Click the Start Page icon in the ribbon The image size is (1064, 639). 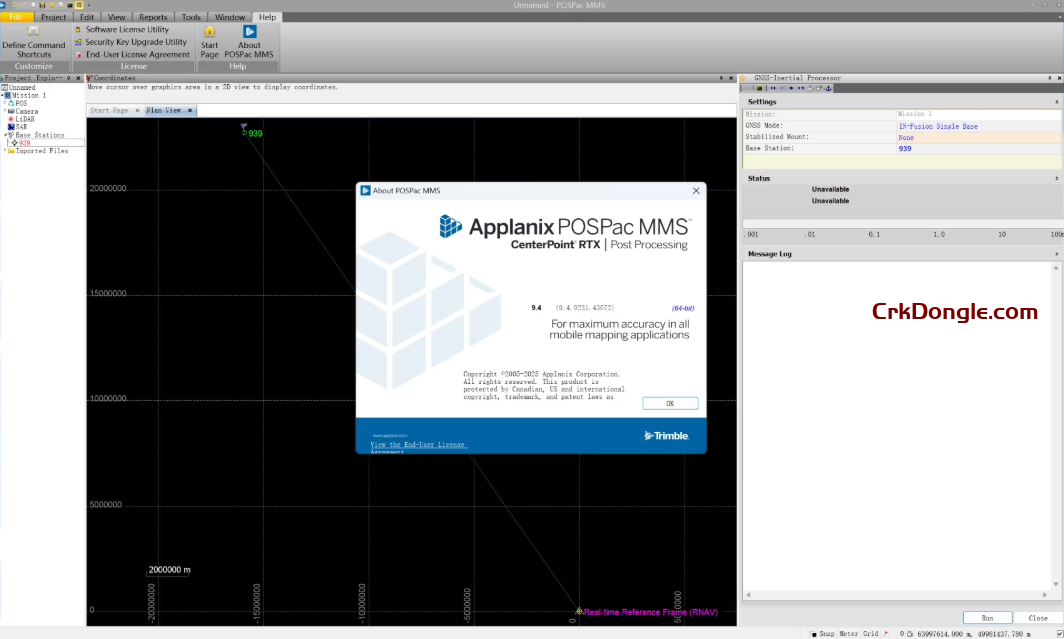coord(210,33)
